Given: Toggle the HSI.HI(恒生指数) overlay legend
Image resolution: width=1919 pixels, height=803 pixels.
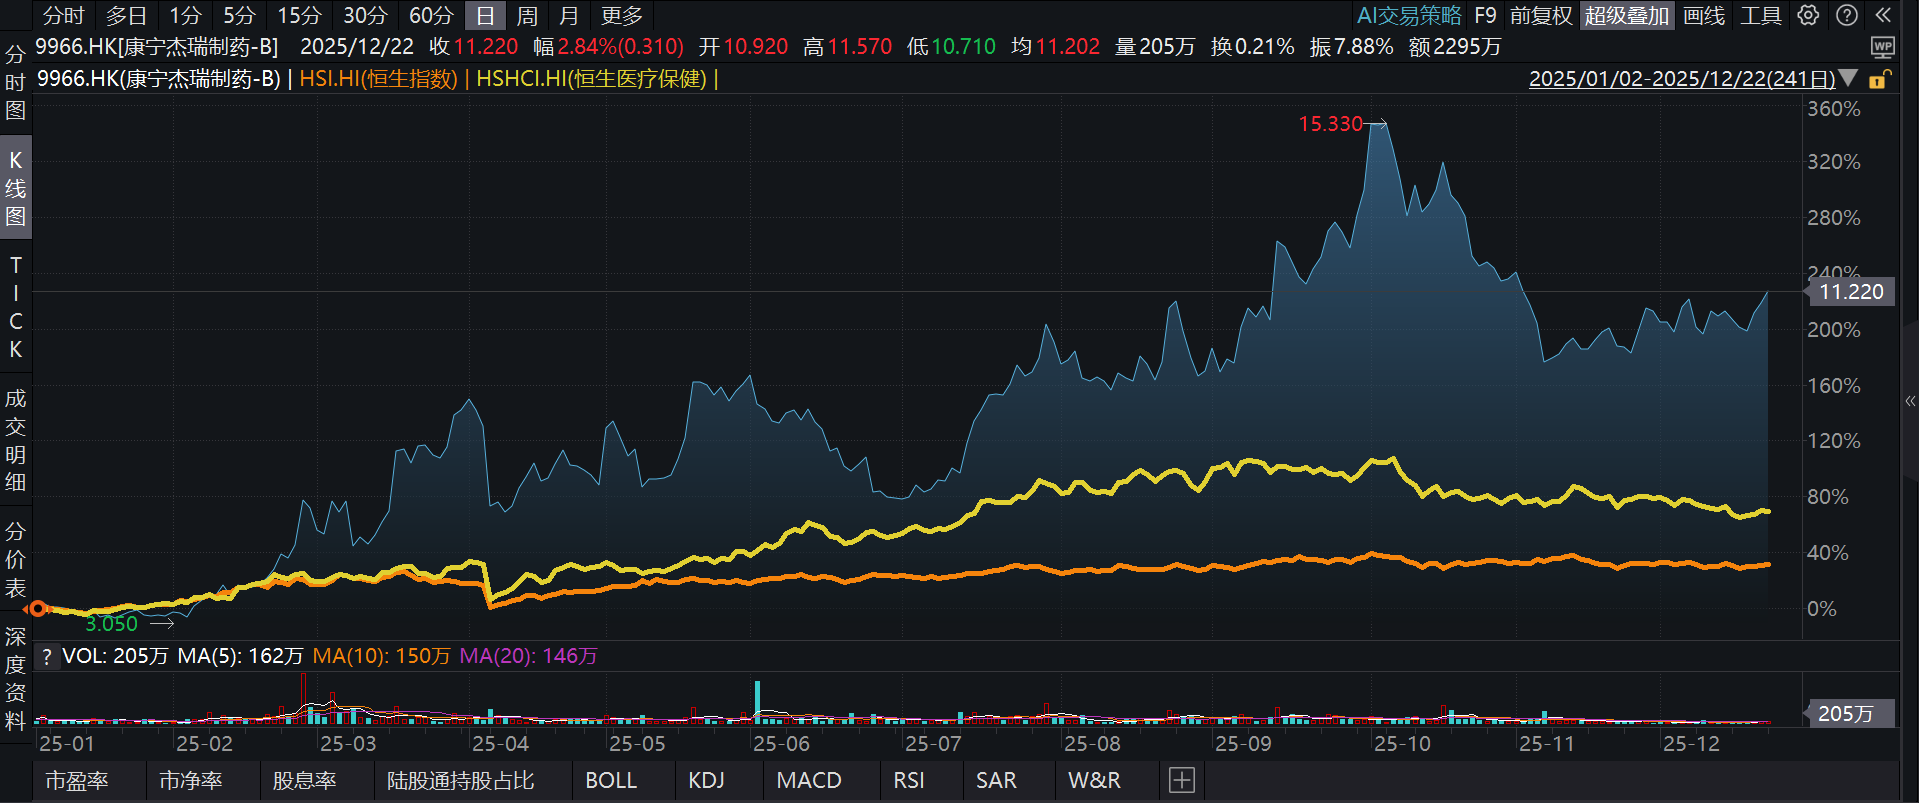Looking at the screenshot, I should click(378, 78).
